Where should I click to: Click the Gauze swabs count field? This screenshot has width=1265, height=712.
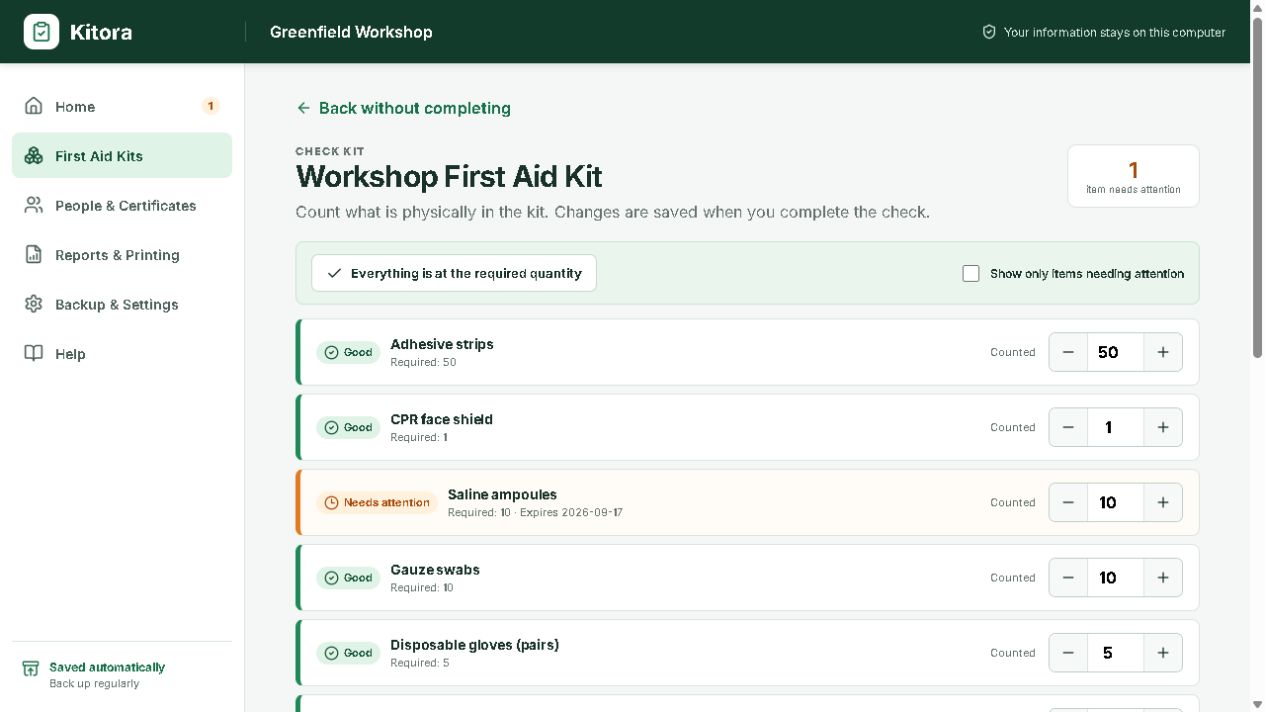coord(1115,577)
